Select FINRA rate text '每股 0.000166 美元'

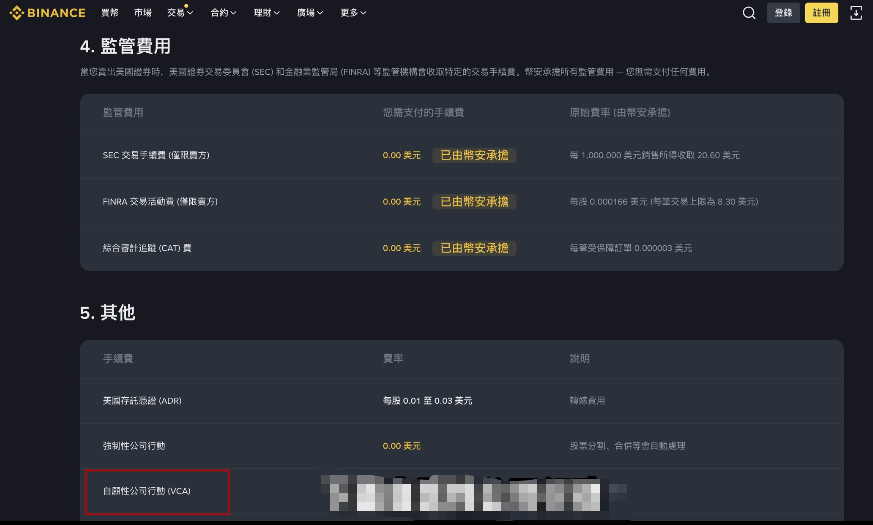point(609,202)
